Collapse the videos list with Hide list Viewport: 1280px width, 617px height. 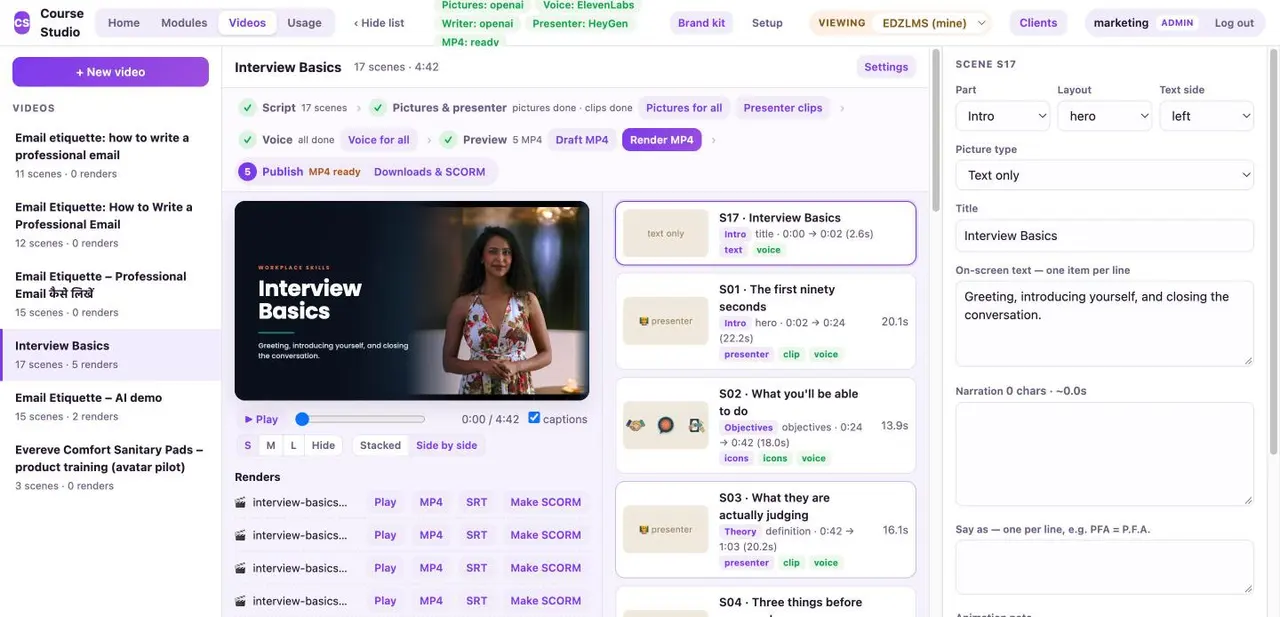point(379,23)
